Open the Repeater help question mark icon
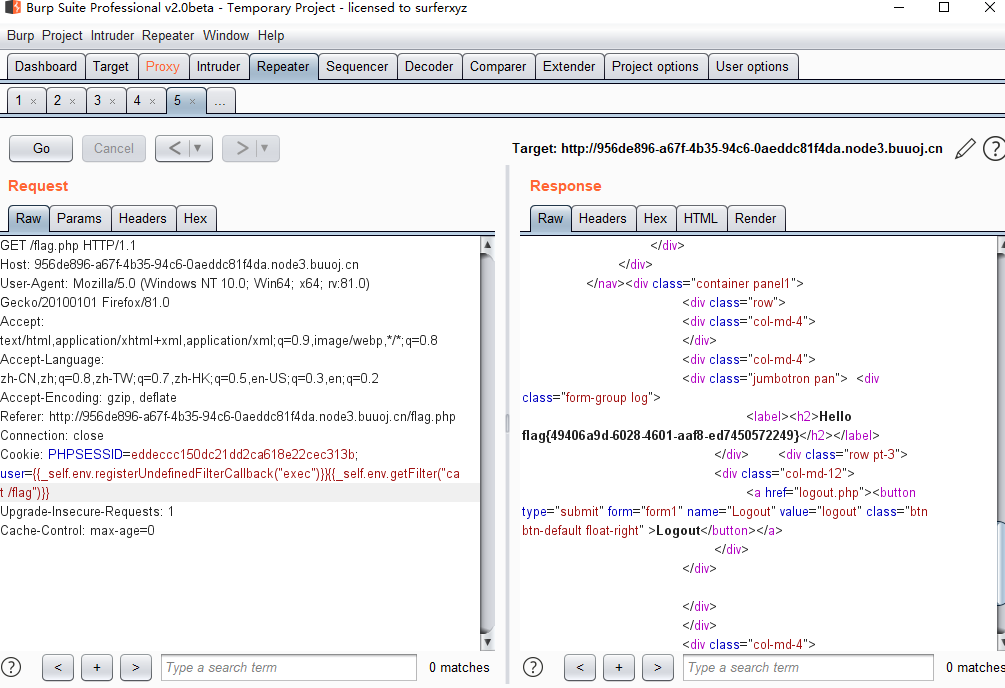 [995, 149]
